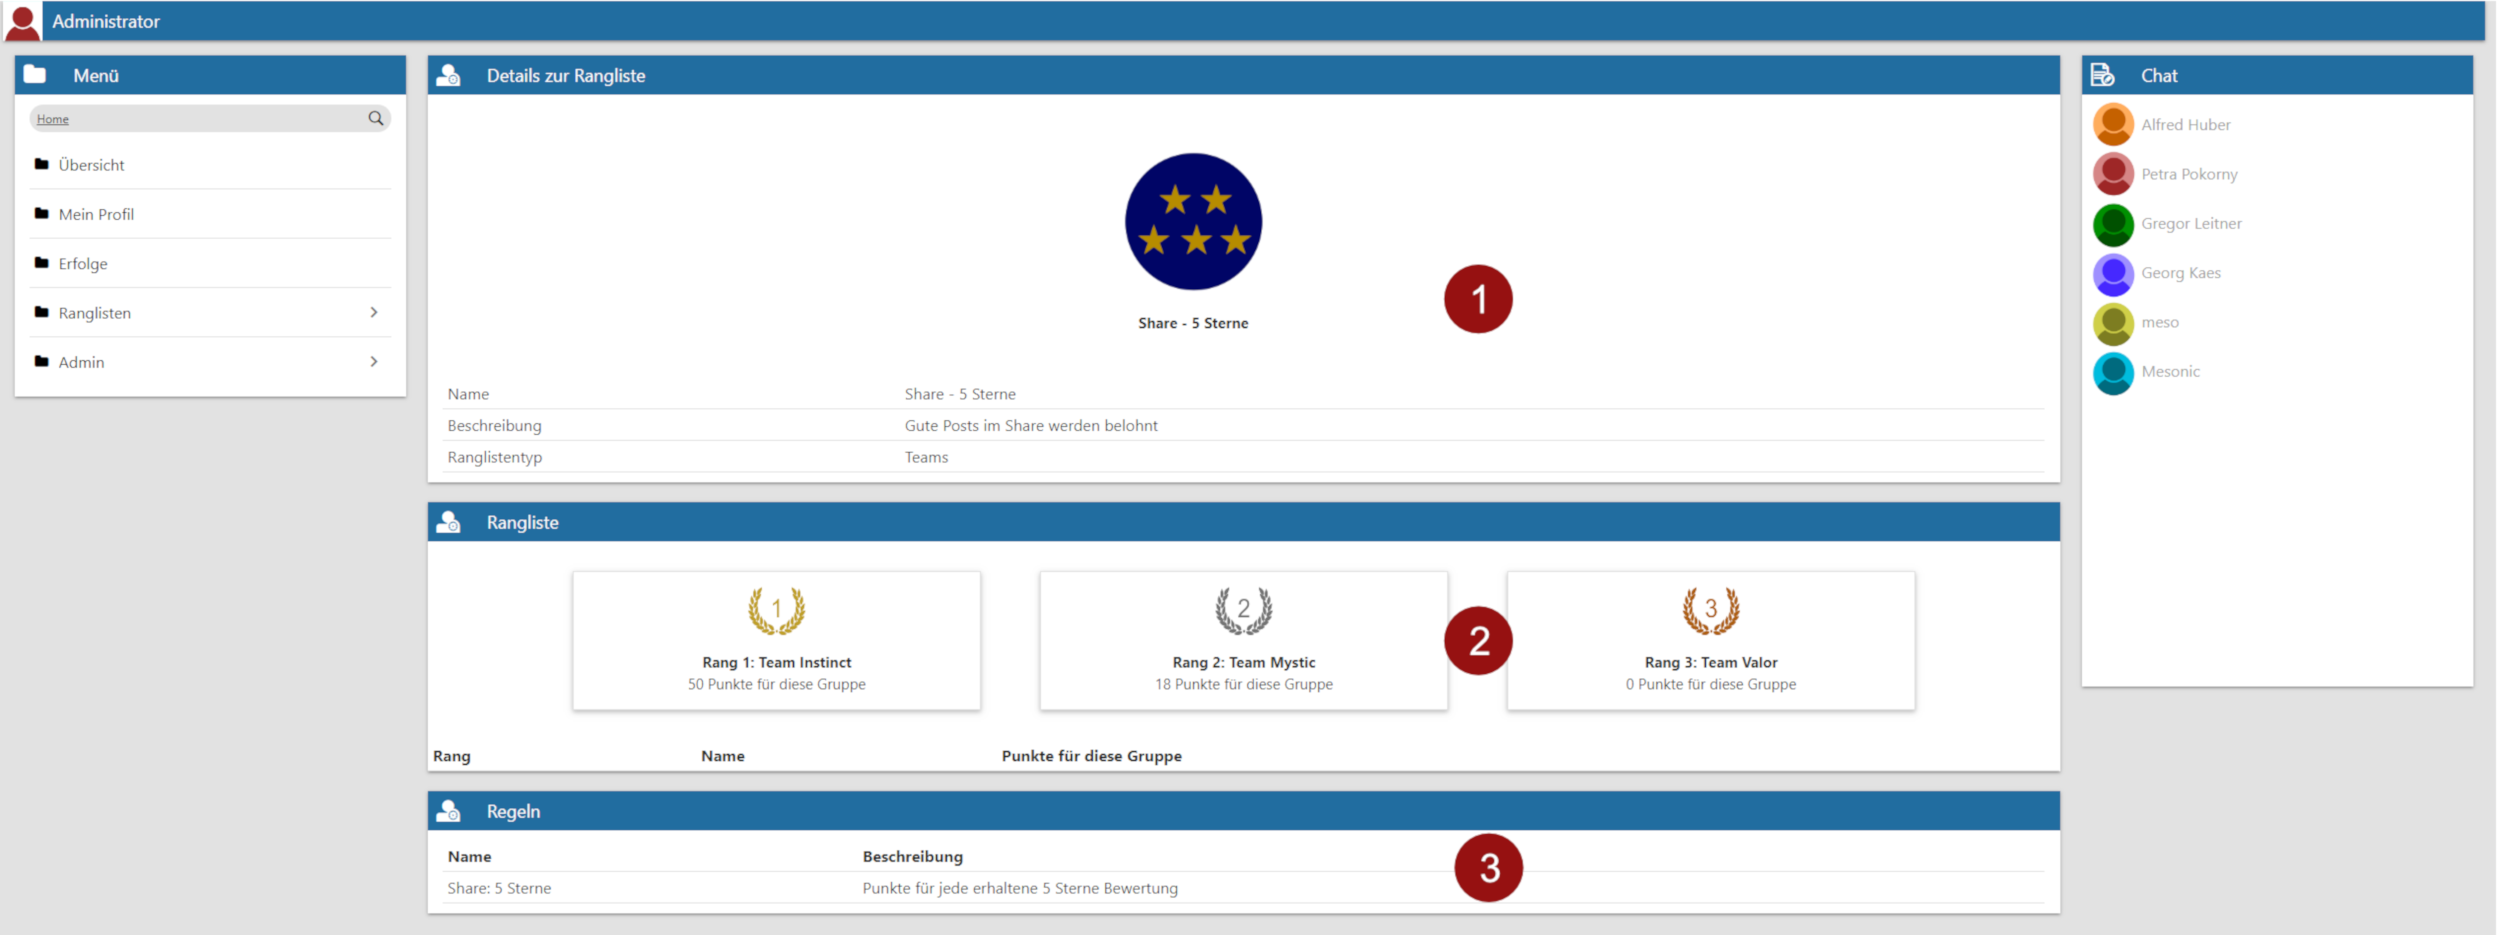Expand the Ranglisten submenu chevron

[x=374, y=312]
